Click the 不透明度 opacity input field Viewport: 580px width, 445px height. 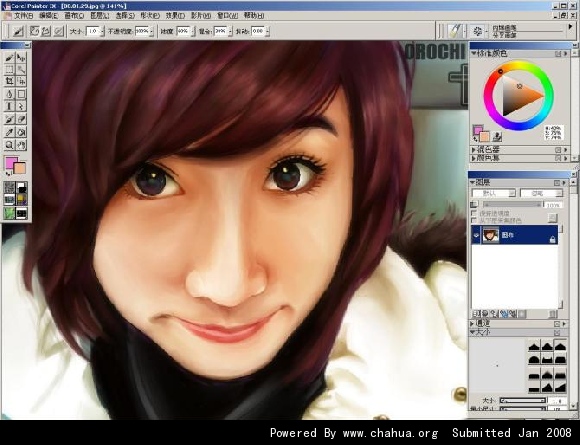tap(142, 31)
